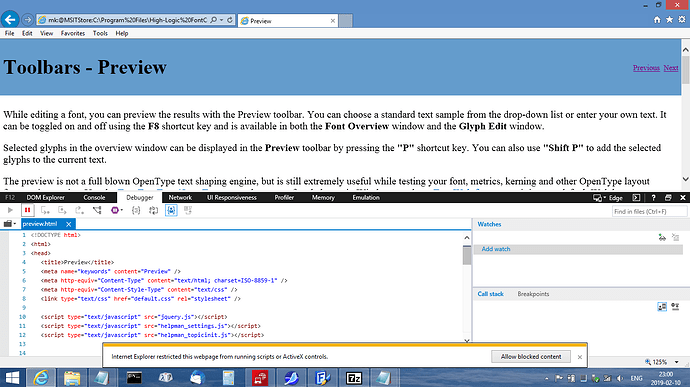Open Internet Explorer from the taskbar
The width and height of the screenshot is (690, 387).
point(41,378)
